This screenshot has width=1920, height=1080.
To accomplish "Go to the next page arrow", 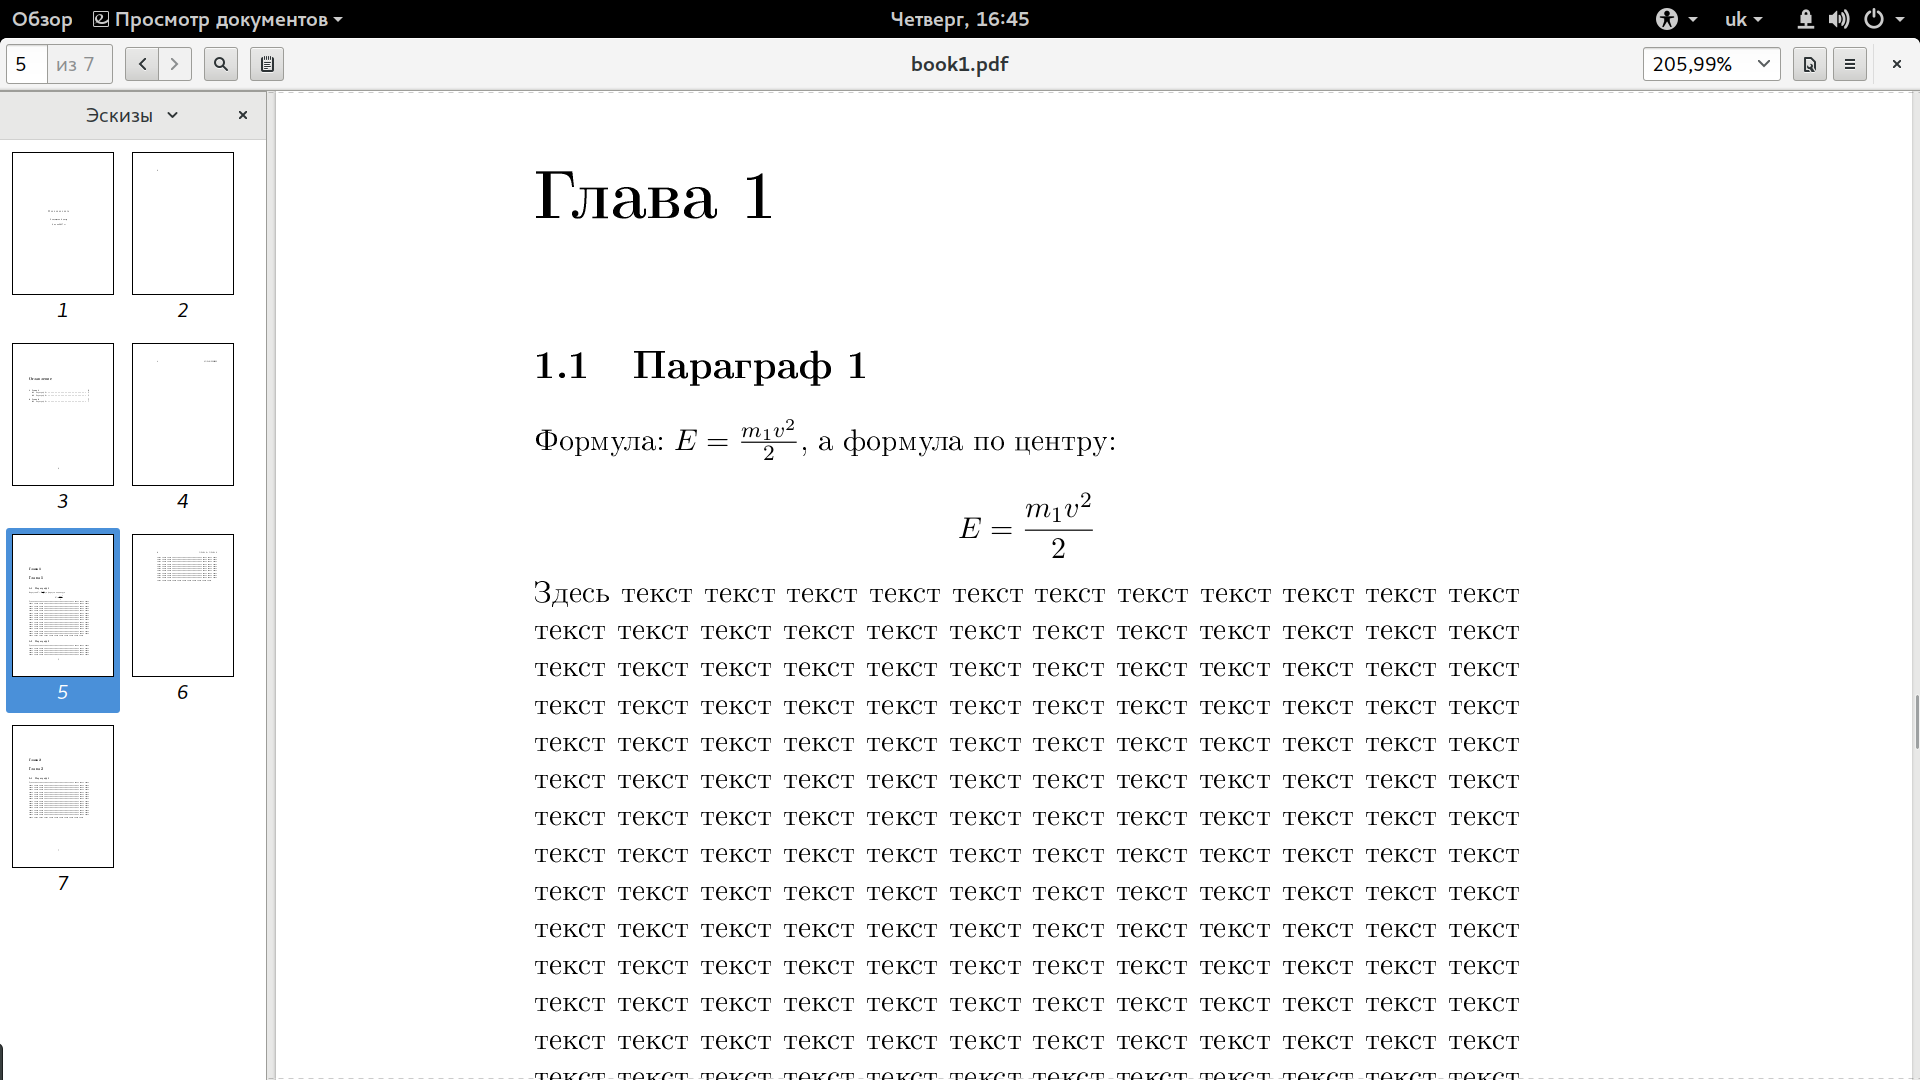I will (x=175, y=64).
